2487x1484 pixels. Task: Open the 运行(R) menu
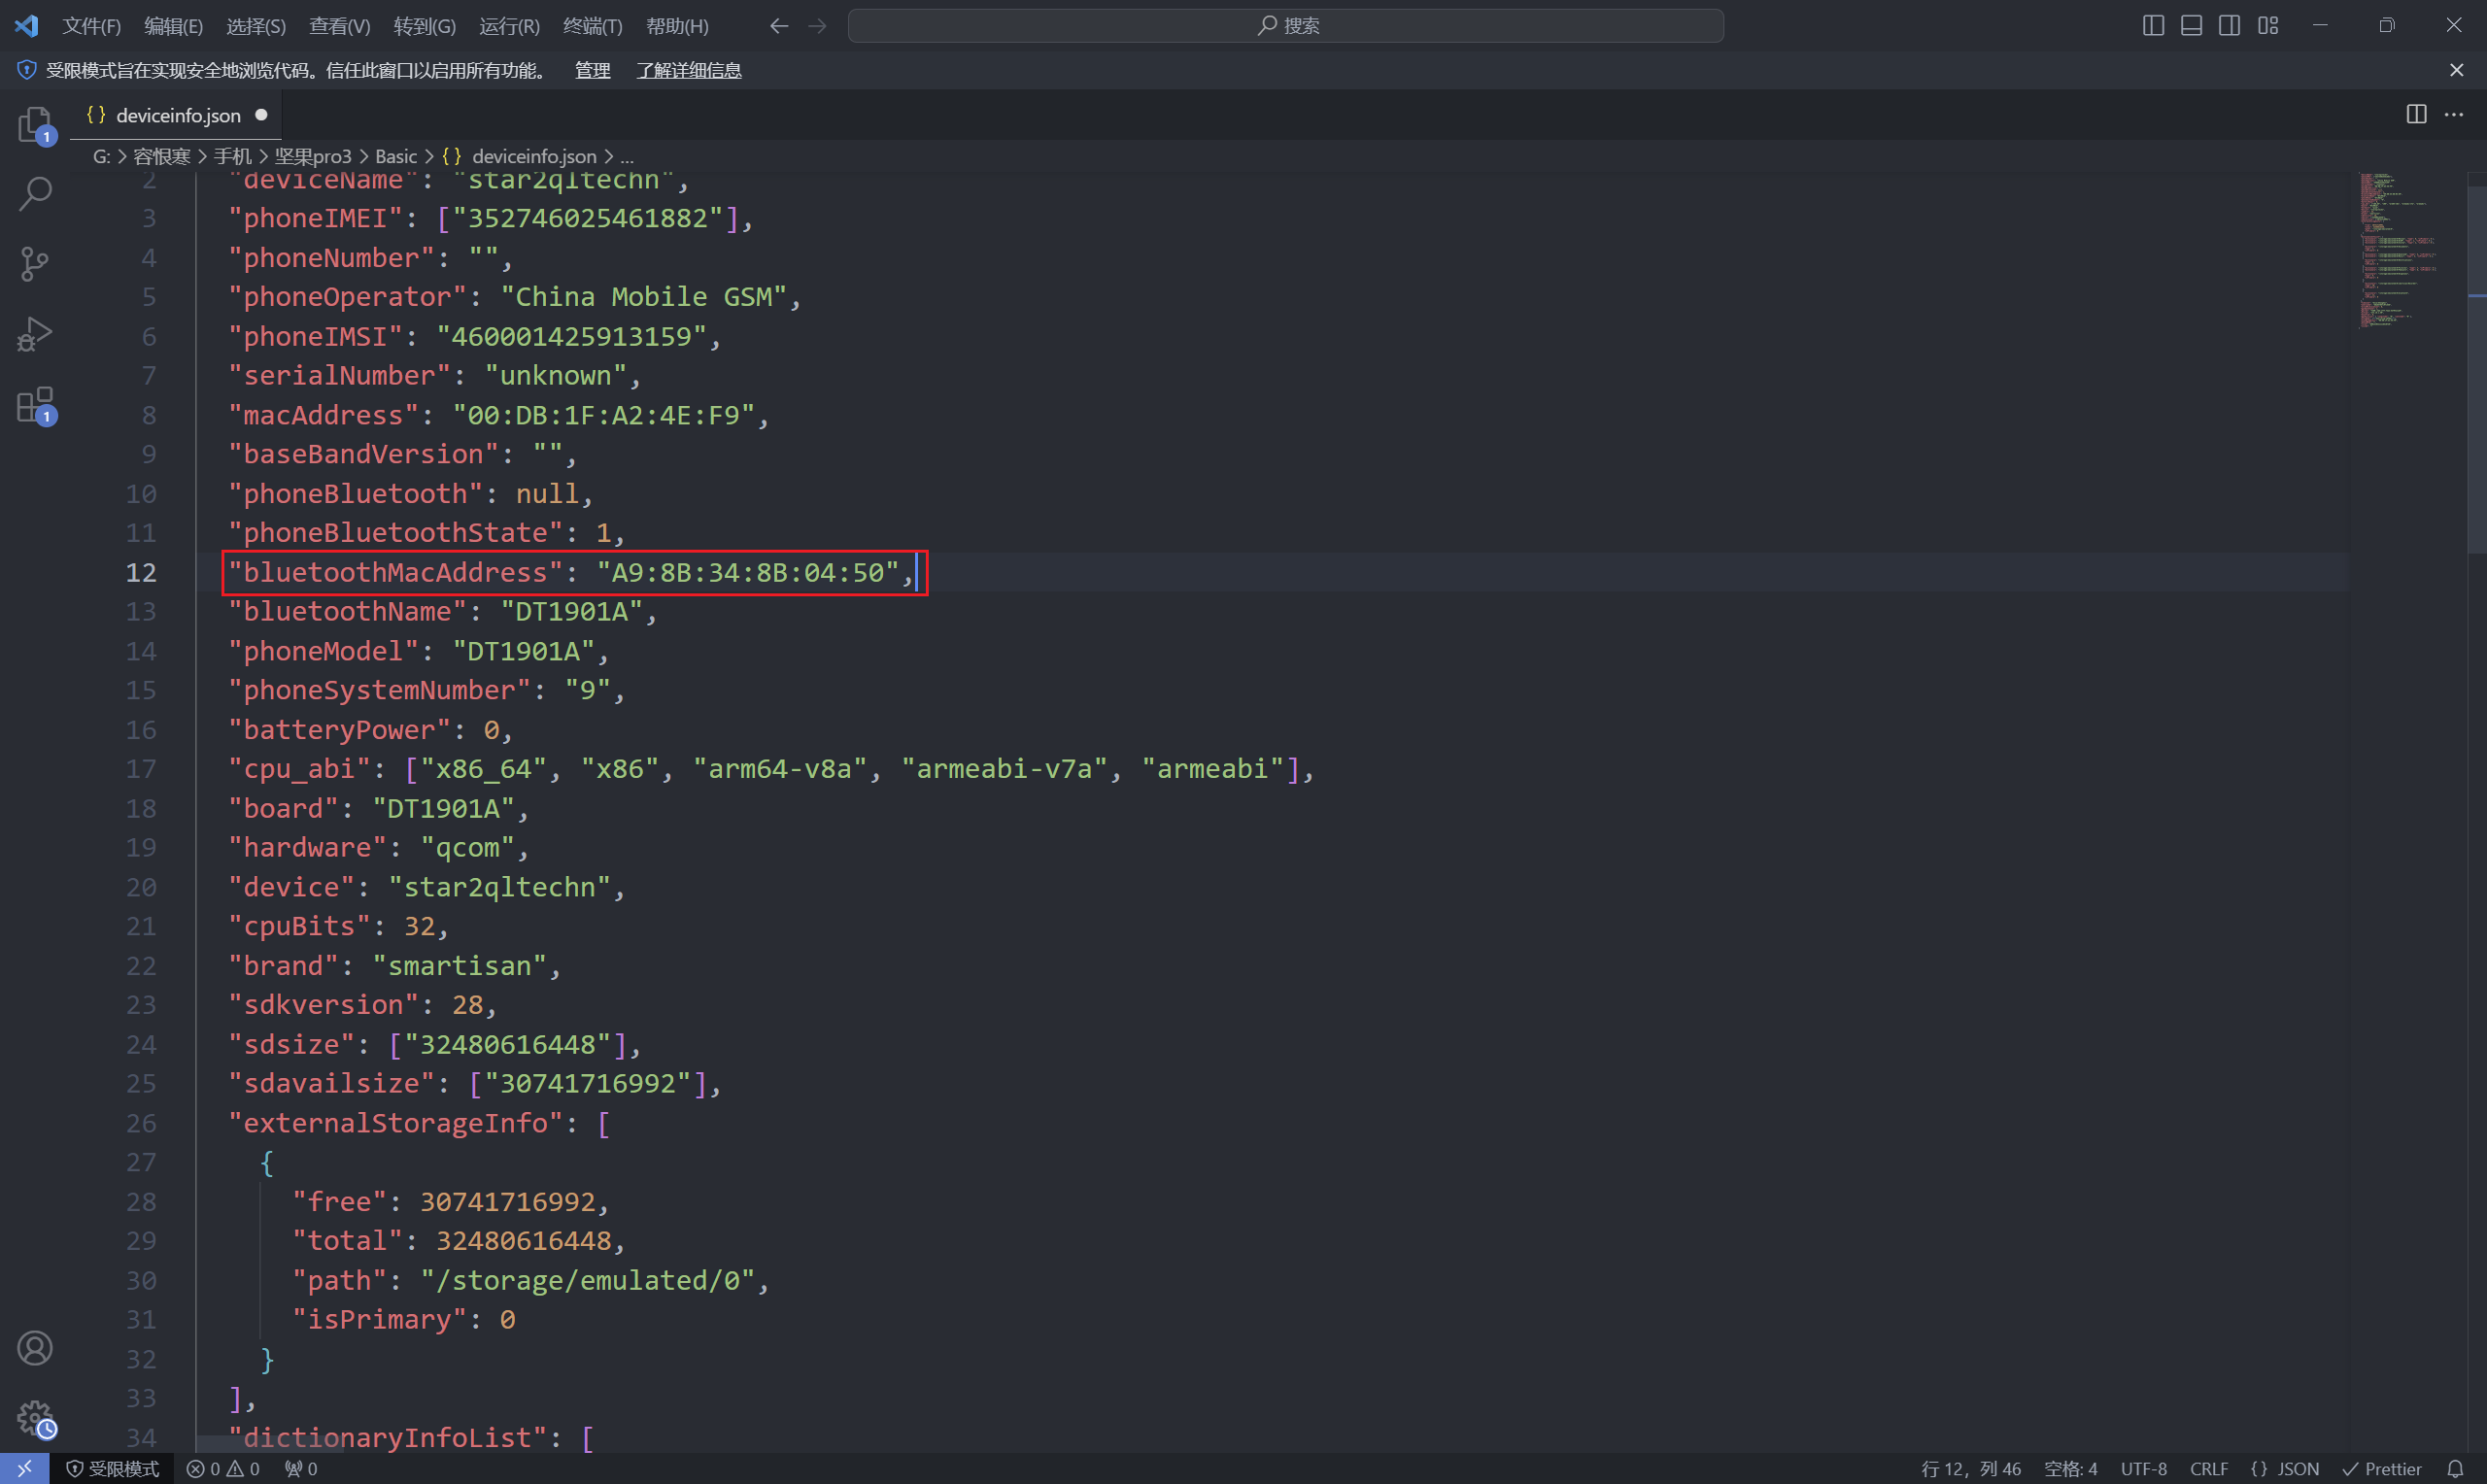coord(509,26)
